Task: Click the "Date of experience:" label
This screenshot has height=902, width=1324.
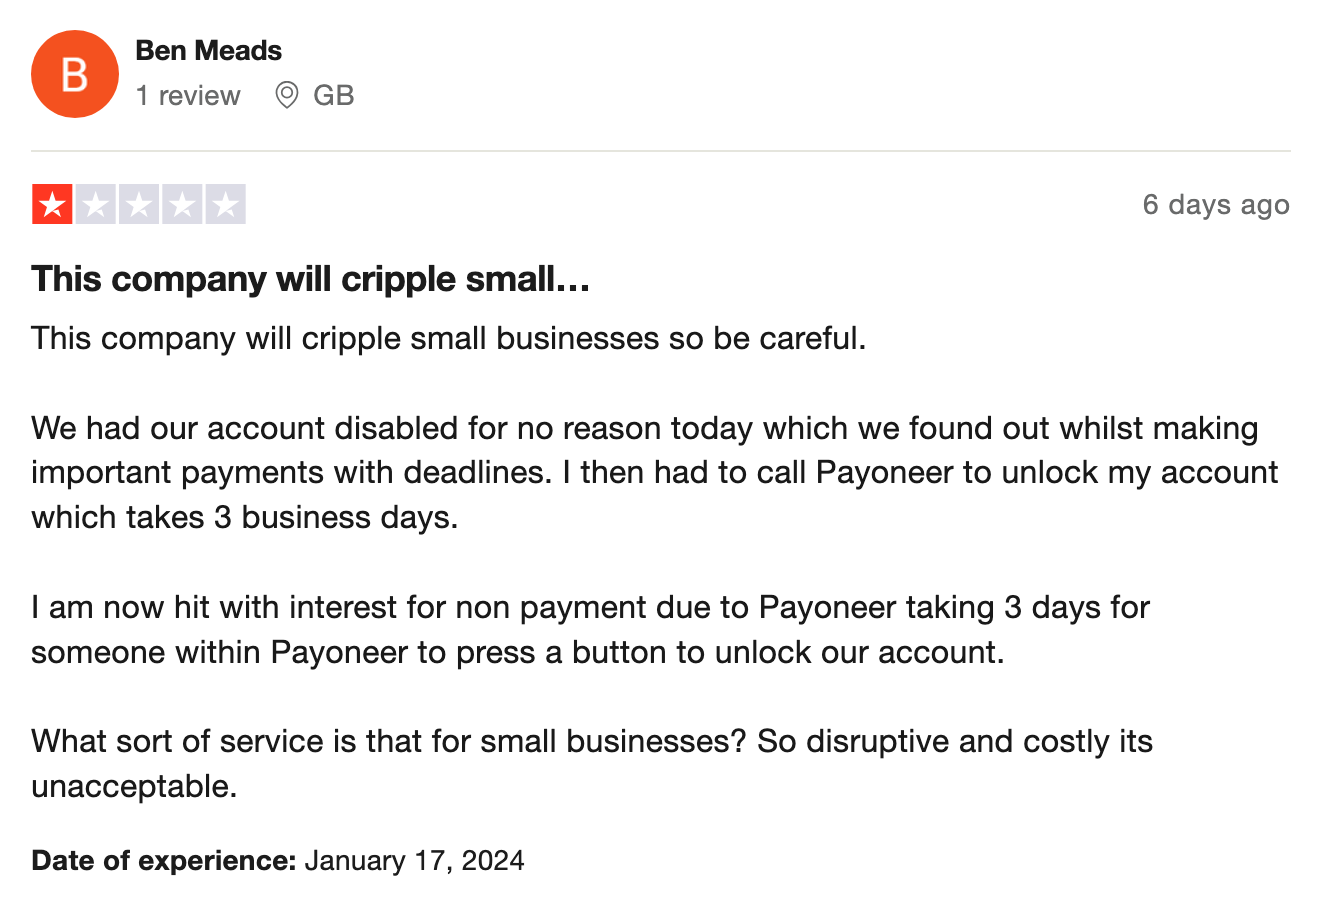Action: (163, 861)
